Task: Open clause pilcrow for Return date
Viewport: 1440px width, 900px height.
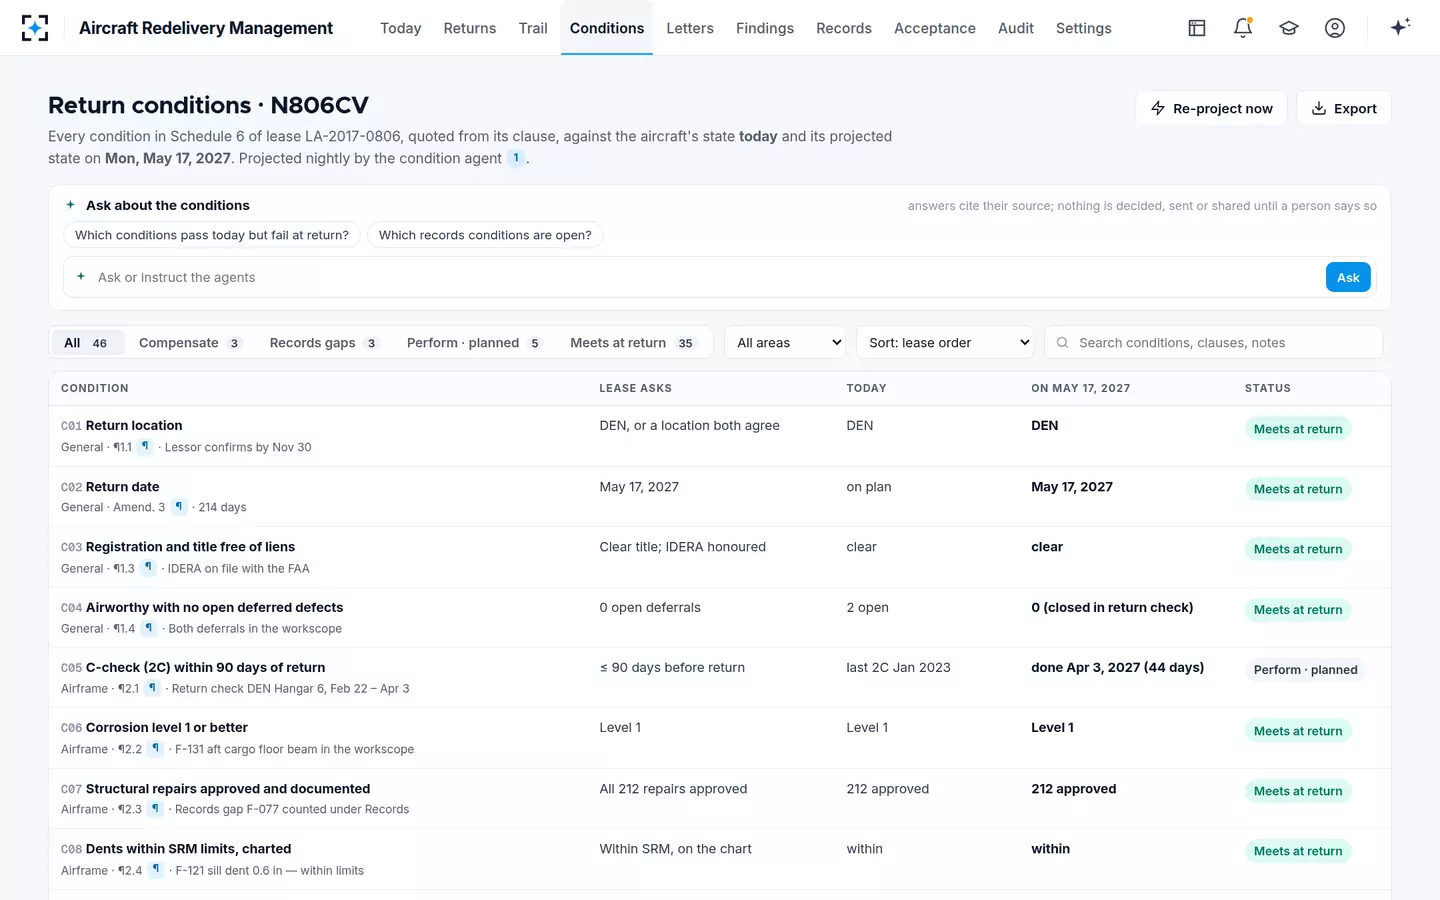Action: coord(179,507)
